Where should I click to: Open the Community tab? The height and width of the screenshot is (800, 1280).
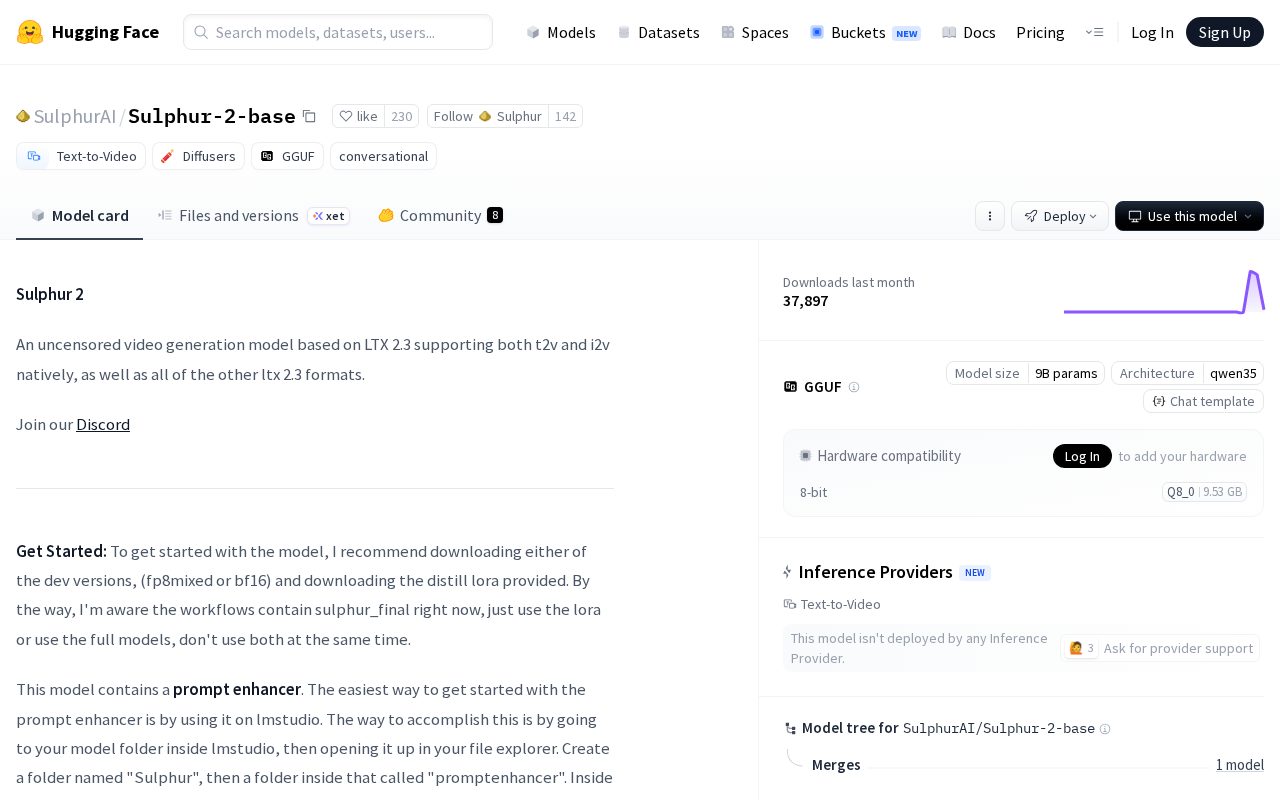(x=440, y=216)
